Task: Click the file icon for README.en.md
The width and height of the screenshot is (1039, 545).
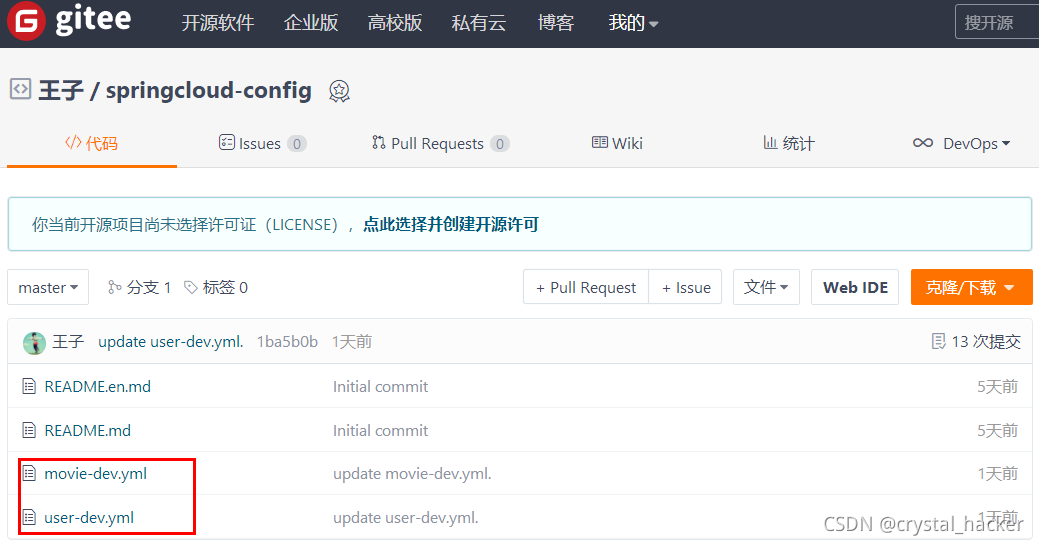Action: tap(28, 386)
